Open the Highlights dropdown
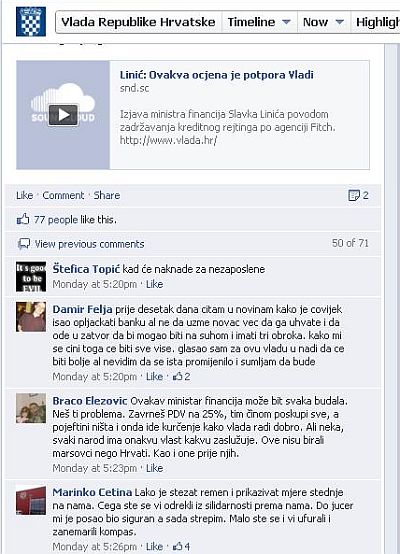The width and height of the screenshot is (400, 554). 376,22
